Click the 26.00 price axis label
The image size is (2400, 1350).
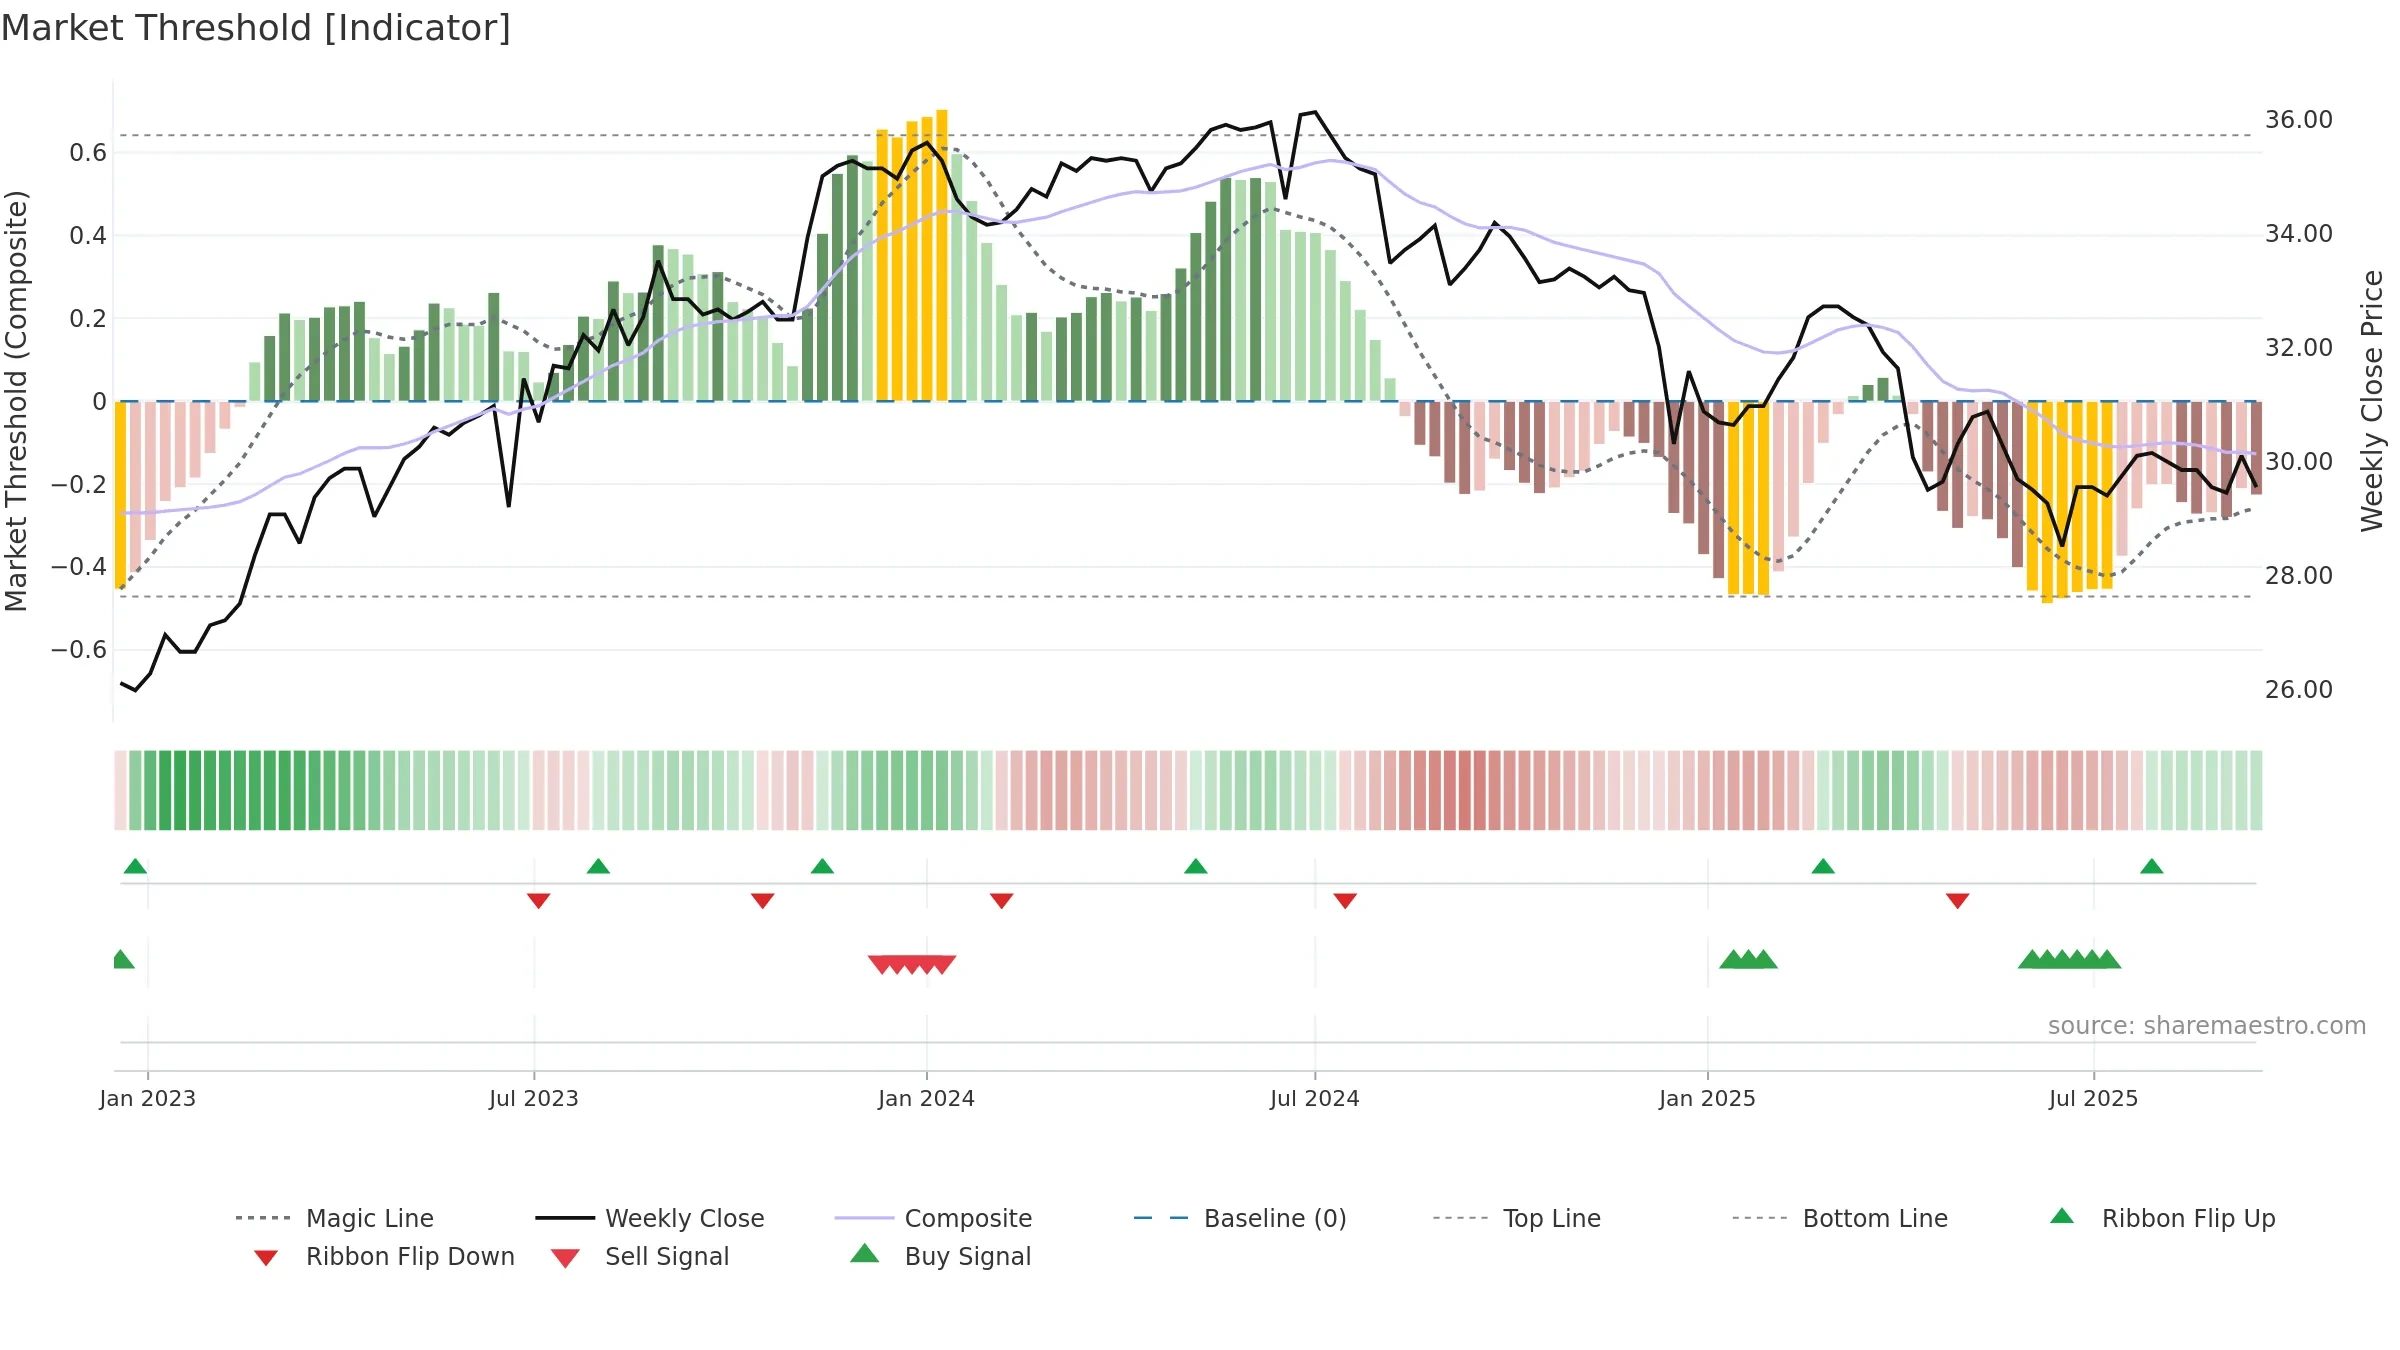click(2299, 690)
